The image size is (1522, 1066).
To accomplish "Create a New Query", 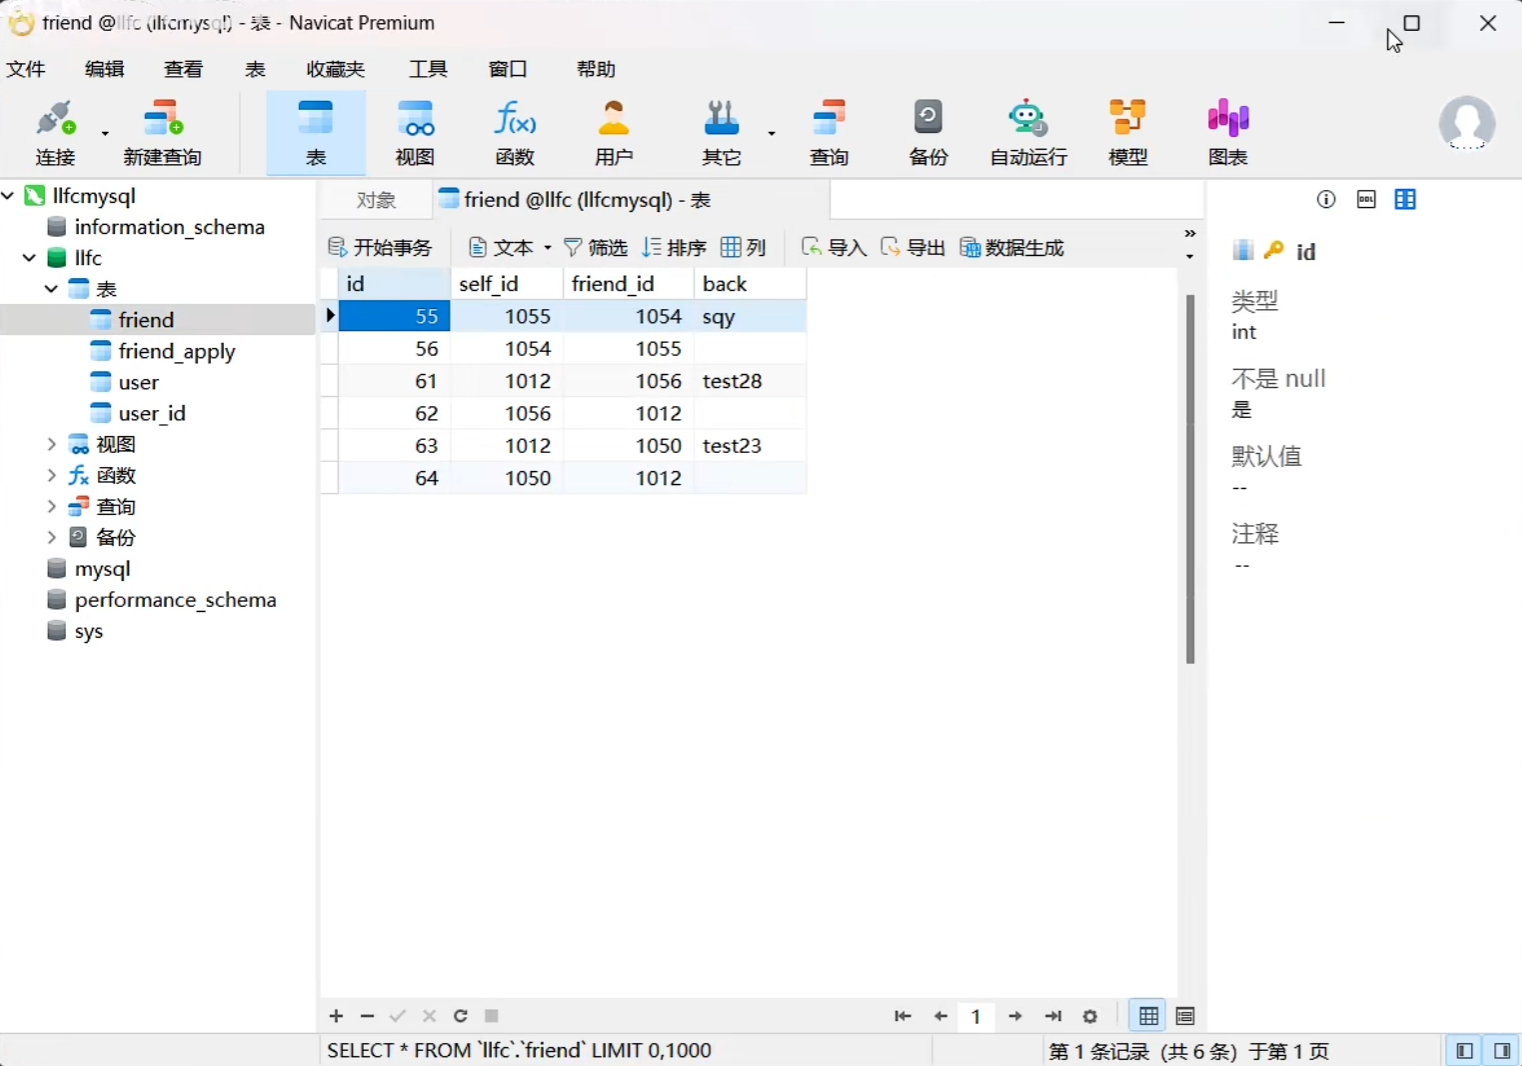I will pyautogui.click(x=162, y=132).
